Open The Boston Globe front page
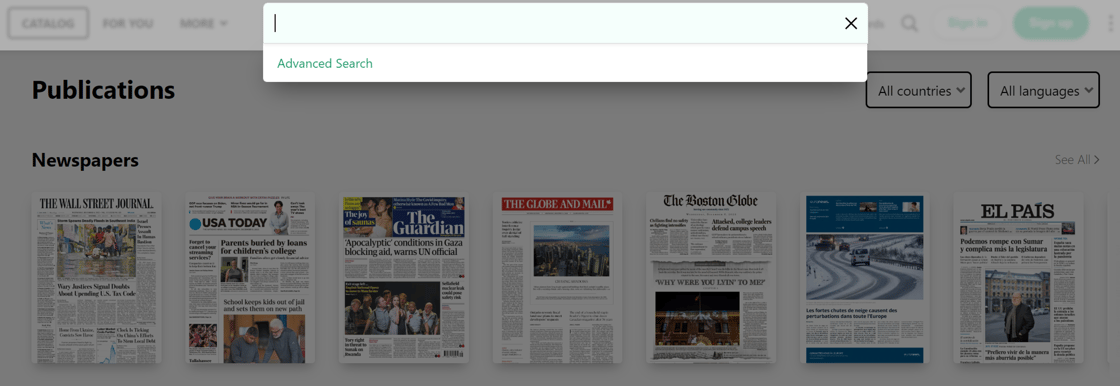 pyautogui.click(x=711, y=277)
